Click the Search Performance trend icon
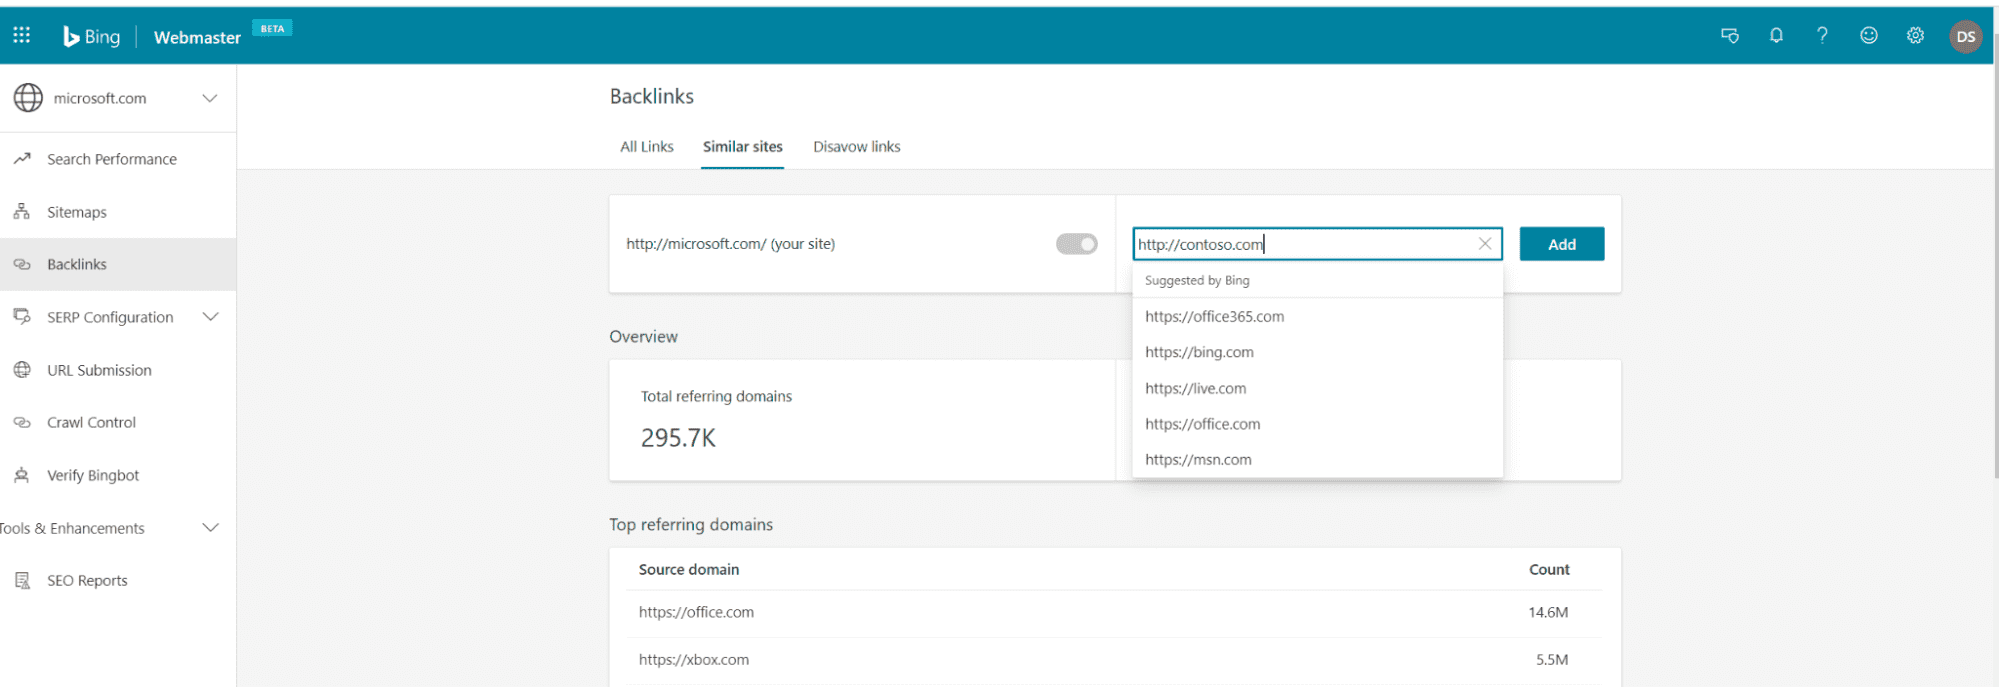The width and height of the screenshot is (1999, 688). [x=22, y=159]
